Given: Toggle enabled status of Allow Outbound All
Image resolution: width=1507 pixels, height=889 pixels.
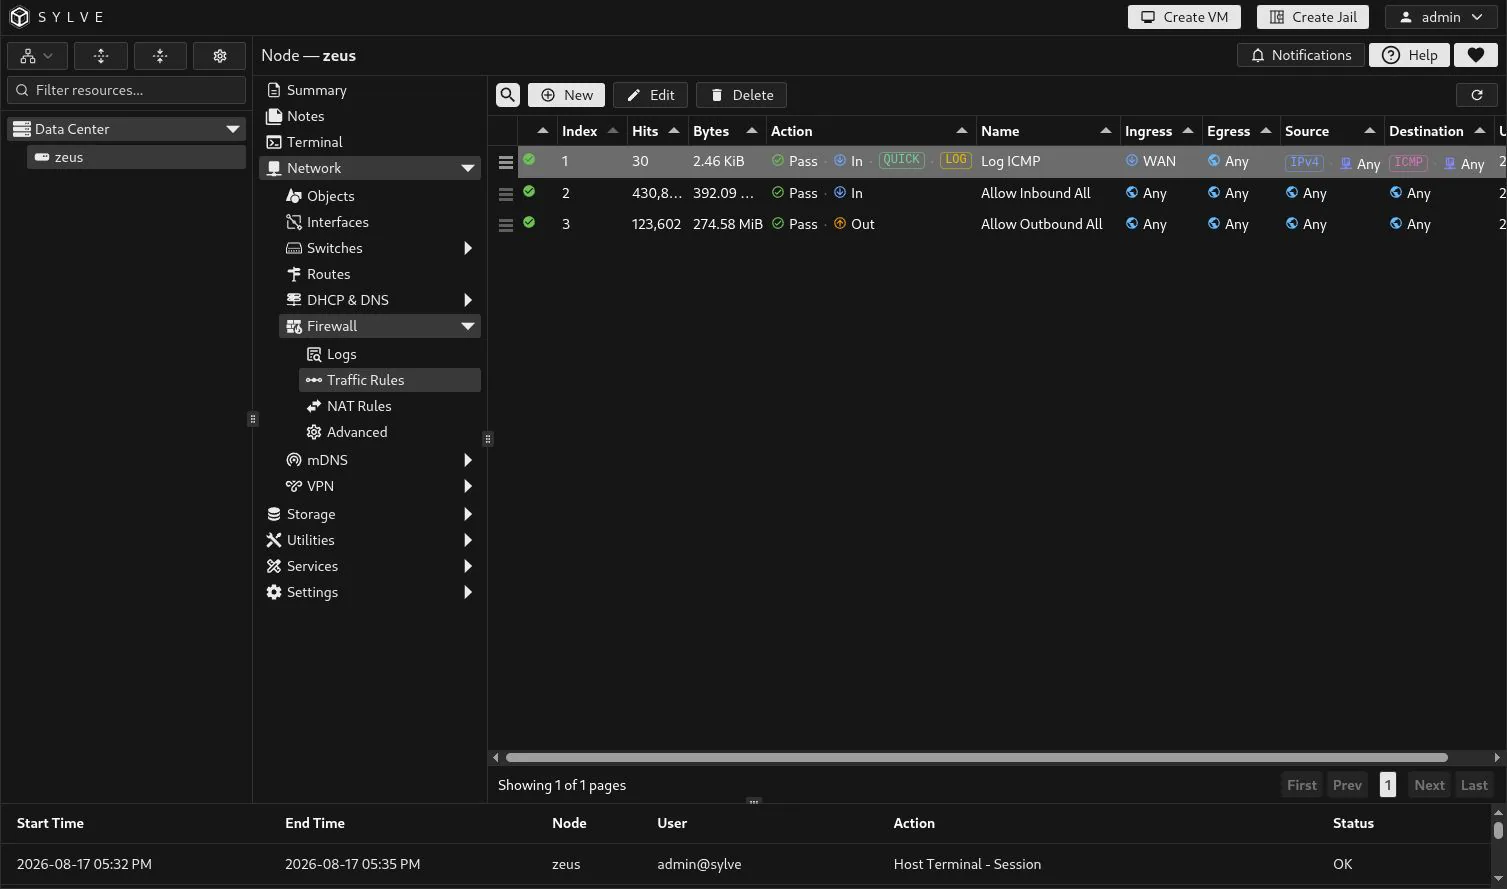Looking at the screenshot, I should tap(529, 223).
